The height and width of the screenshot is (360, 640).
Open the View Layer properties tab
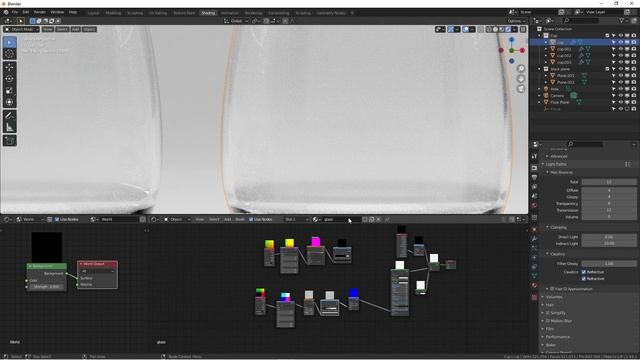pyautogui.click(x=534, y=187)
